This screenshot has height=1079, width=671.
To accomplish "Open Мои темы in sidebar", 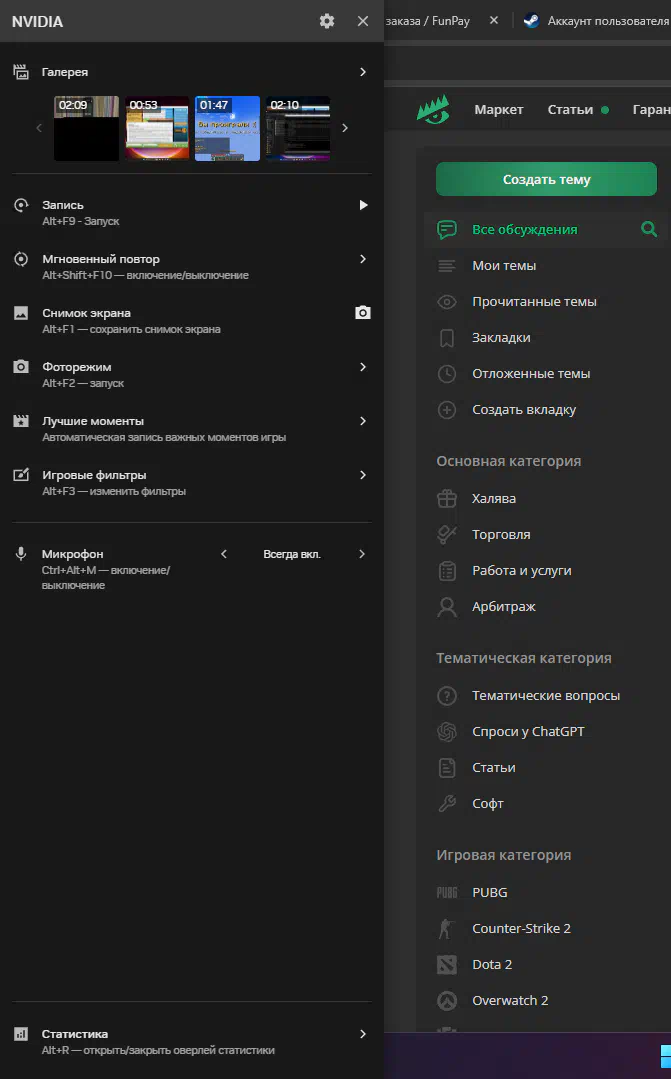I will pos(504,266).
